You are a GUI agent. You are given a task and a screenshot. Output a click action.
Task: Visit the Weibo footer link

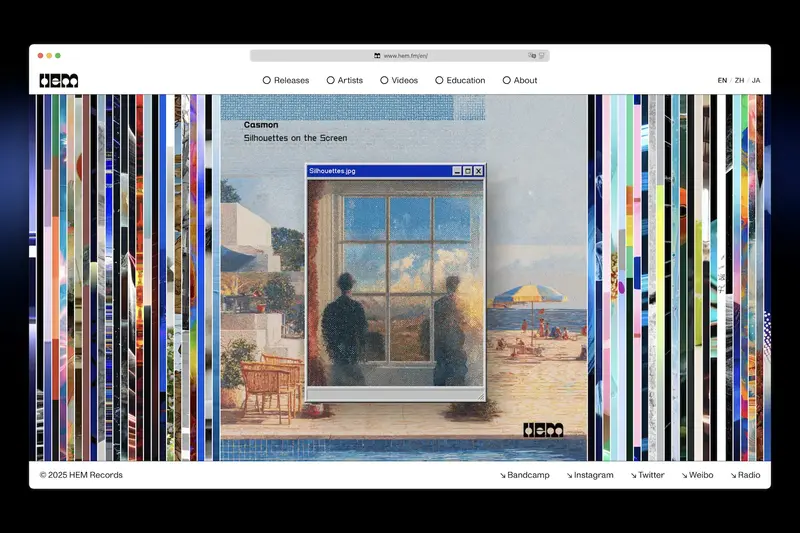697,475
